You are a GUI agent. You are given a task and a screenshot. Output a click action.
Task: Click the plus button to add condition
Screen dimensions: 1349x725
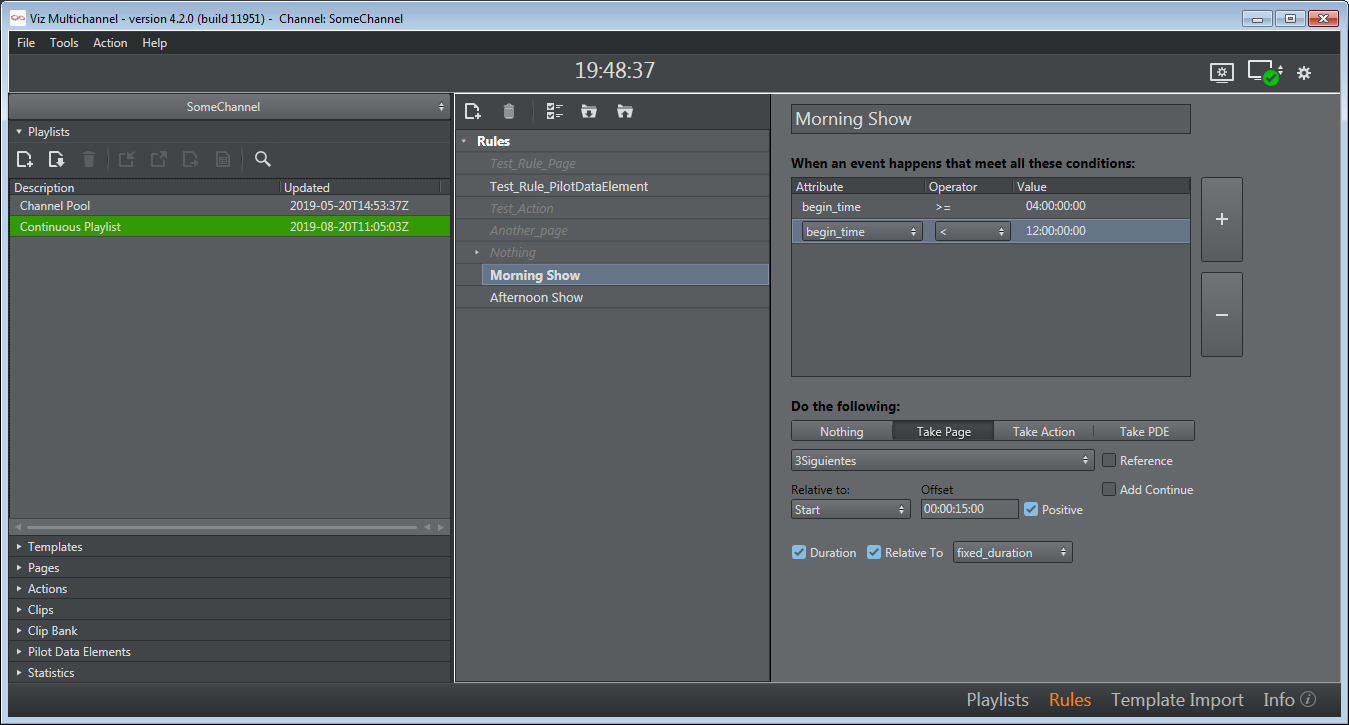click(1221, 220)
